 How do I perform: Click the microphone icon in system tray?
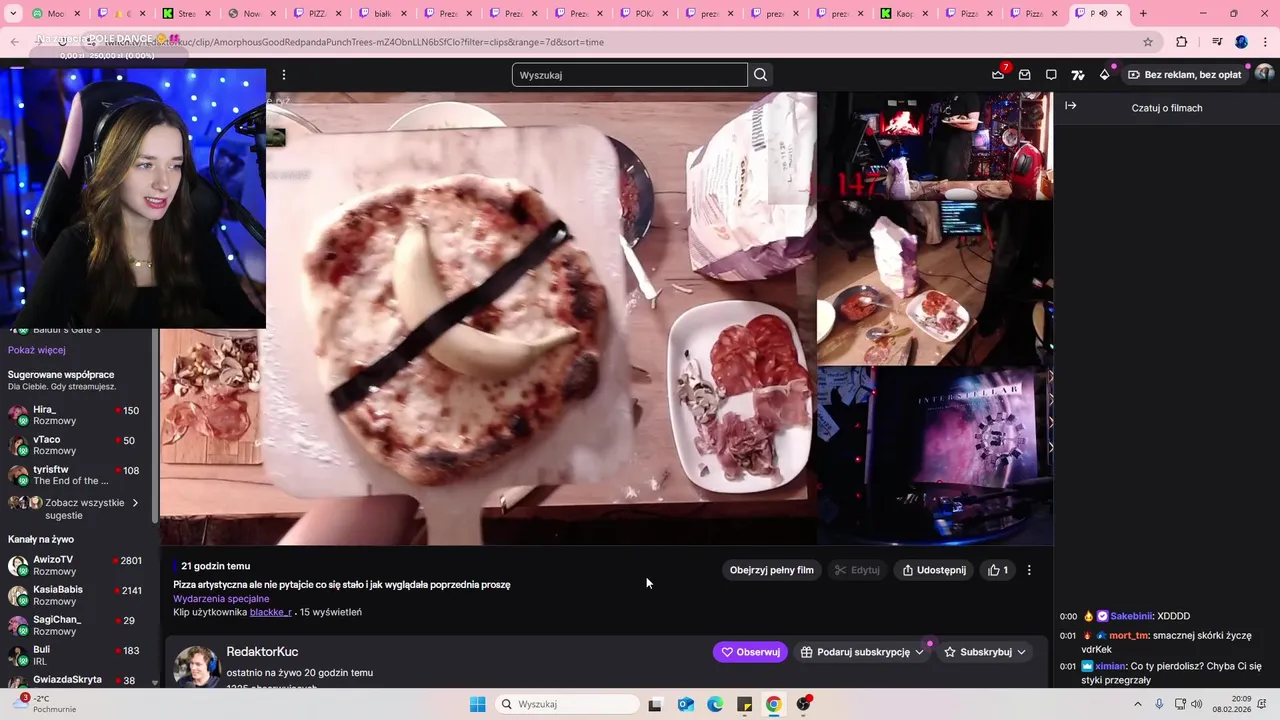point(1159,704)
